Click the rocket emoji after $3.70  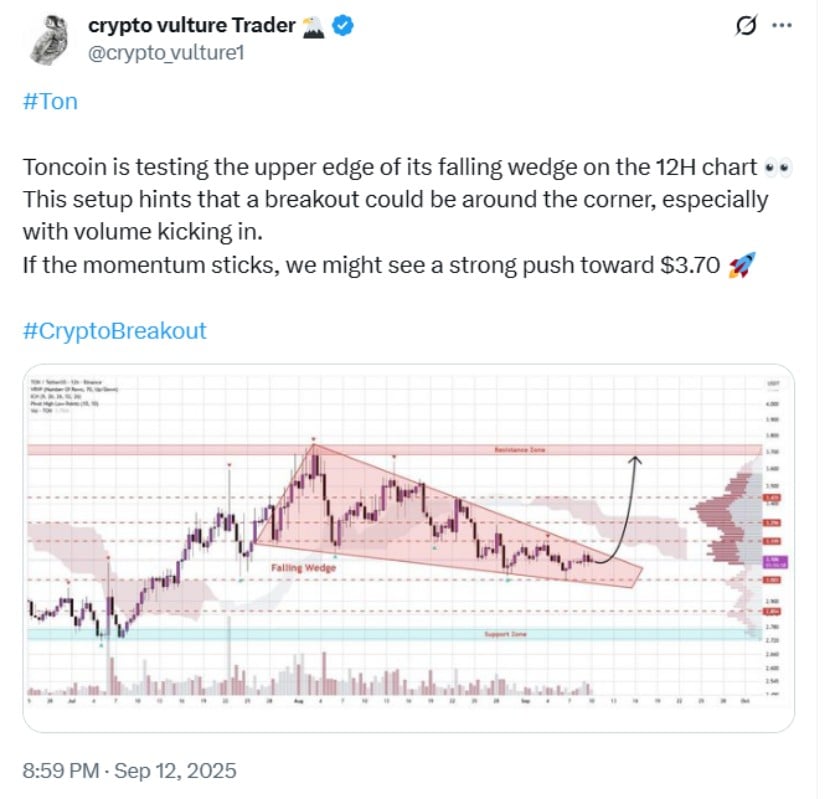click(x=742, y=265)
